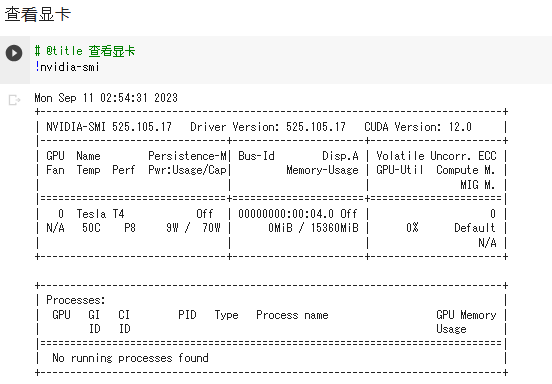This screenshot has height=384, width=552.
Task: Click the cell output toggle icon
Action: pyautogui.click(x=14, y=100)
